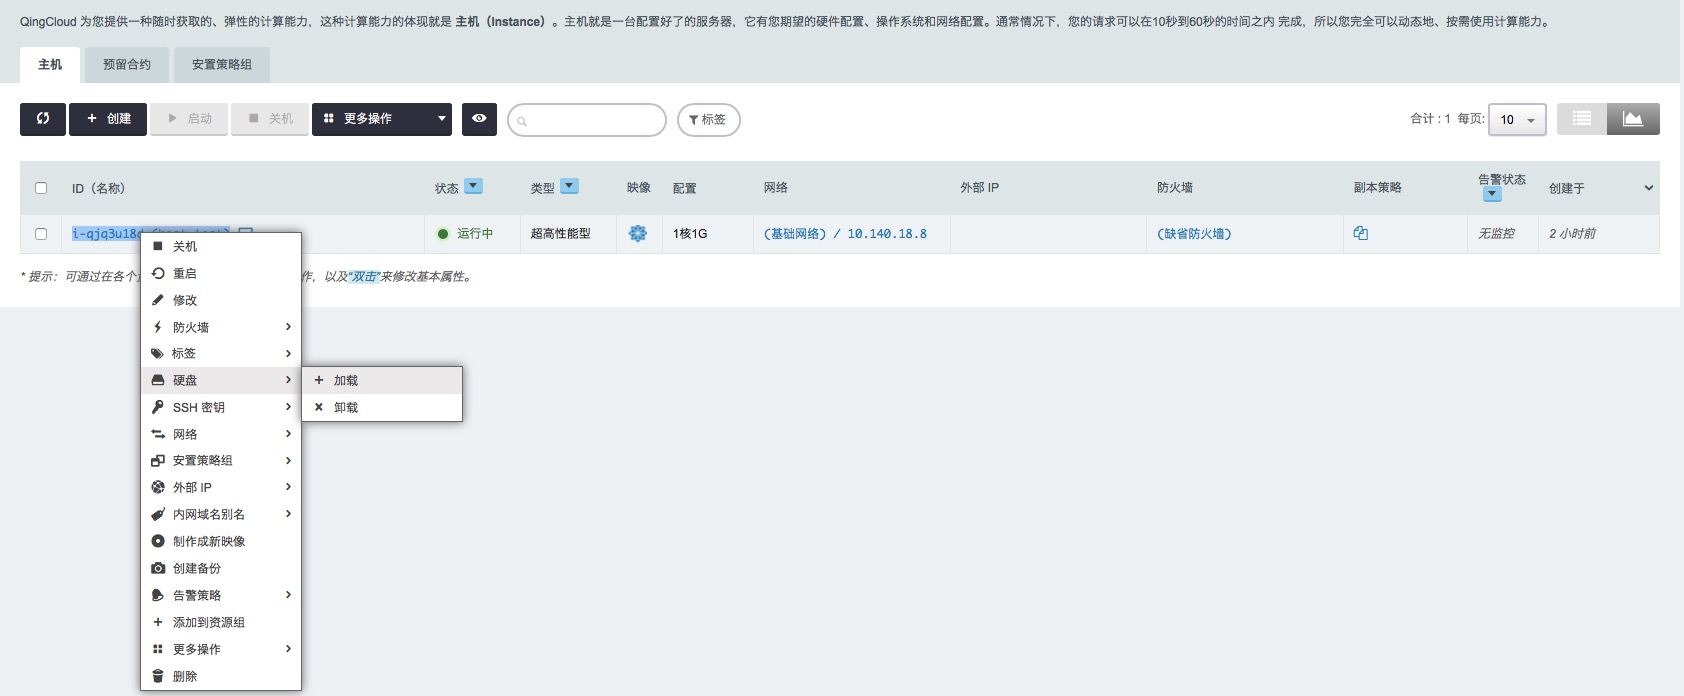Click the image icon in host row
Viewport: 1684px width, 696px height.
coord(638,234)
